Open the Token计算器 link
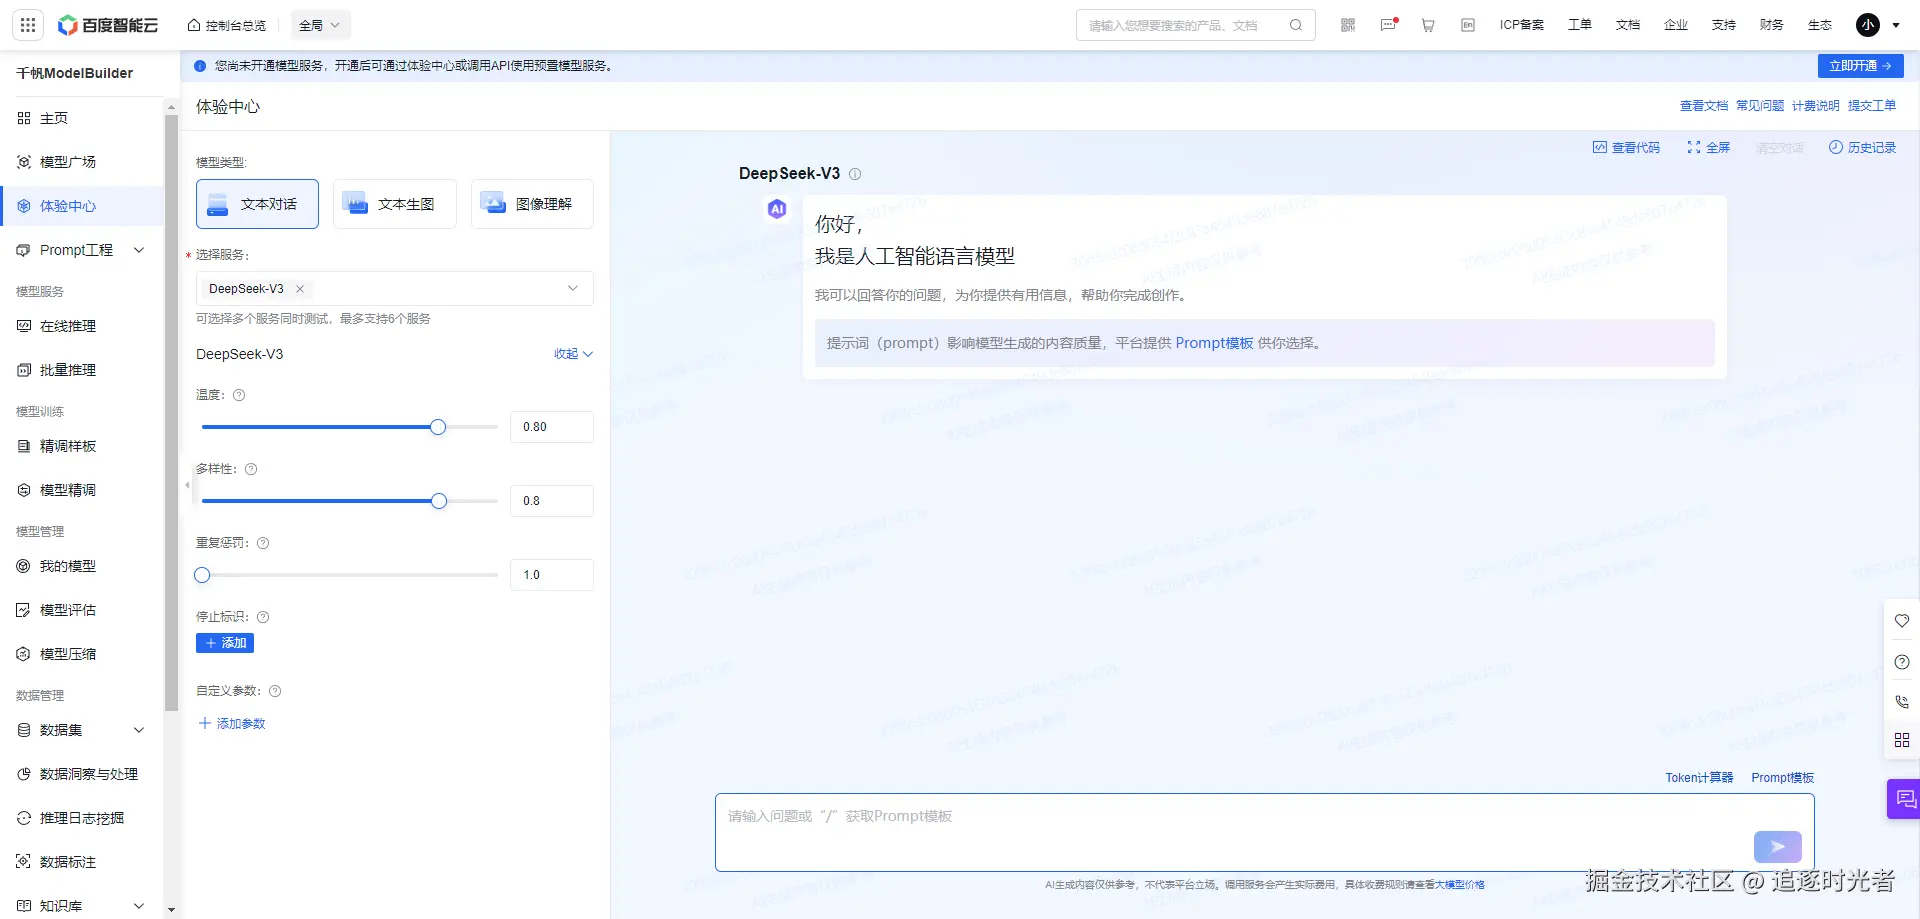1920x919 pixels. 1699,778
